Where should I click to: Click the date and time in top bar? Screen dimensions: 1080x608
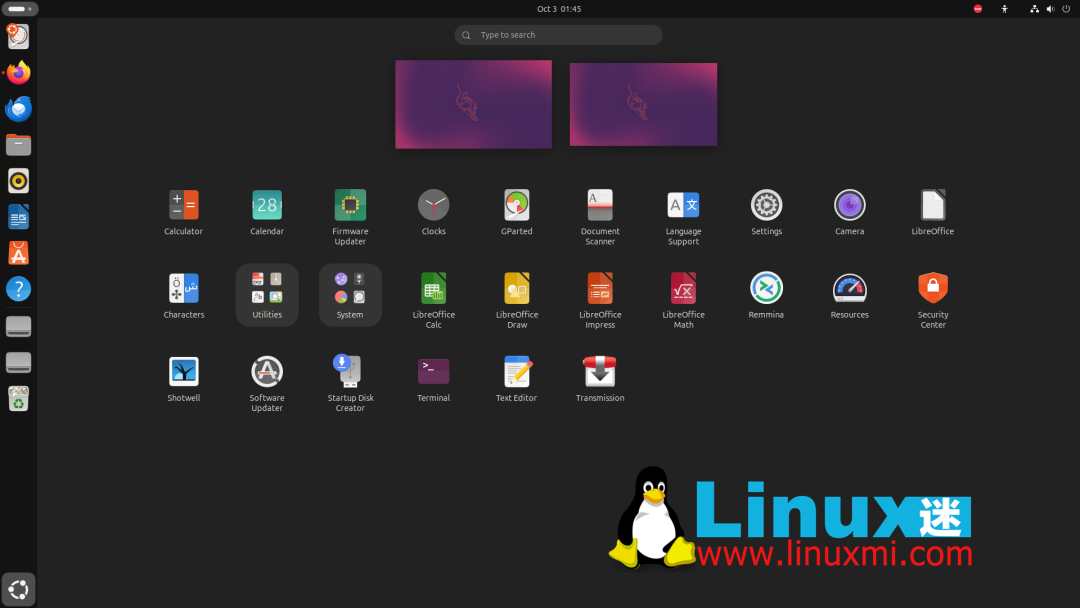pyautogui.click(x=559, y=9)
